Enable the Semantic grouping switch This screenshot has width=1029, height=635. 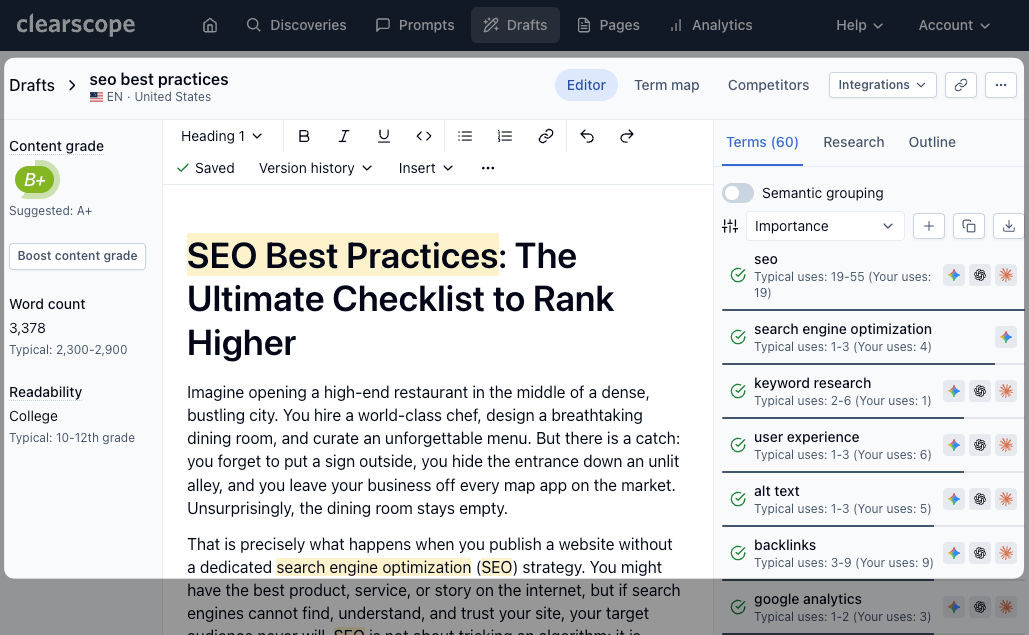point(738,193)
